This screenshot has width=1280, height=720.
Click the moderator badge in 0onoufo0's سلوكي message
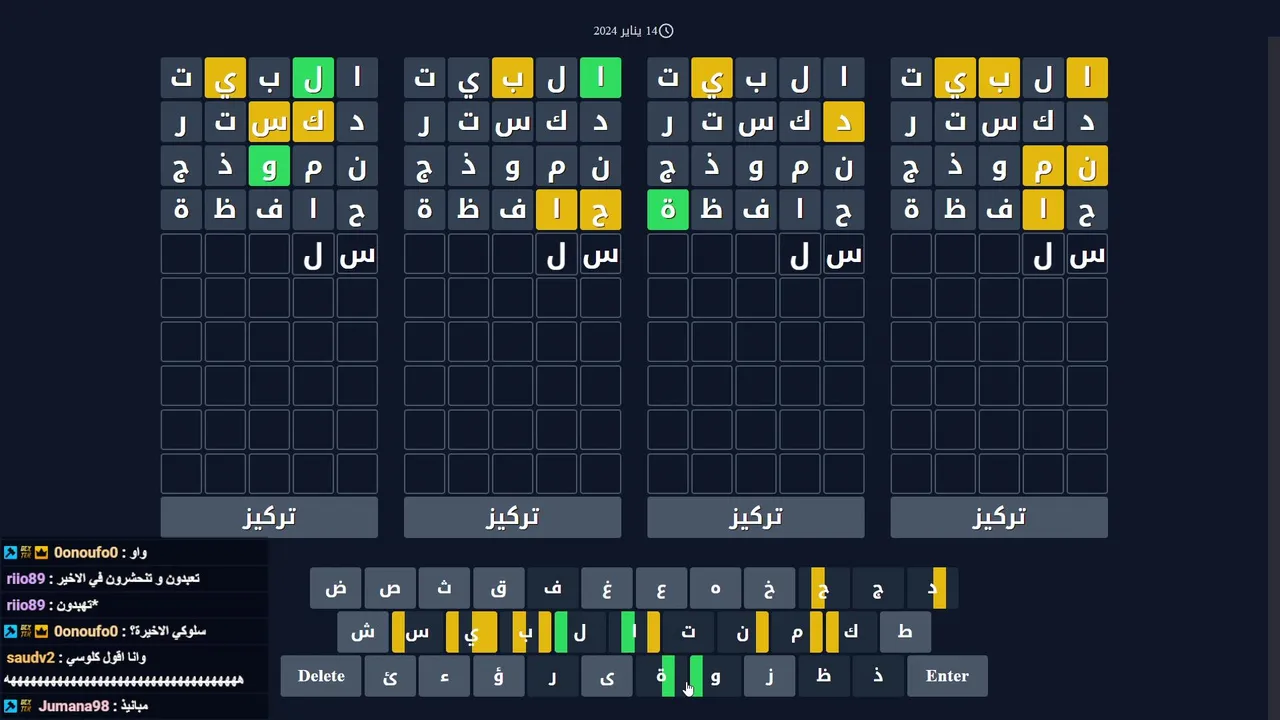point(10,632)
